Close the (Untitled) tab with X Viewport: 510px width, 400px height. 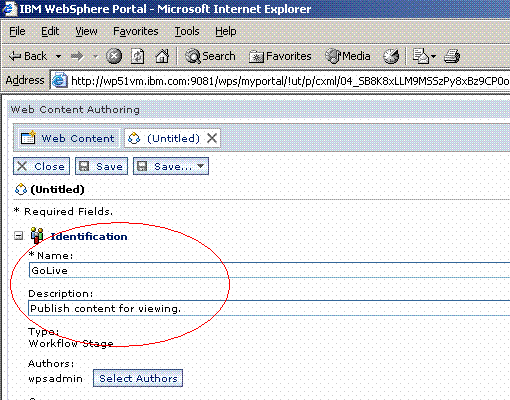coord(212,138)
